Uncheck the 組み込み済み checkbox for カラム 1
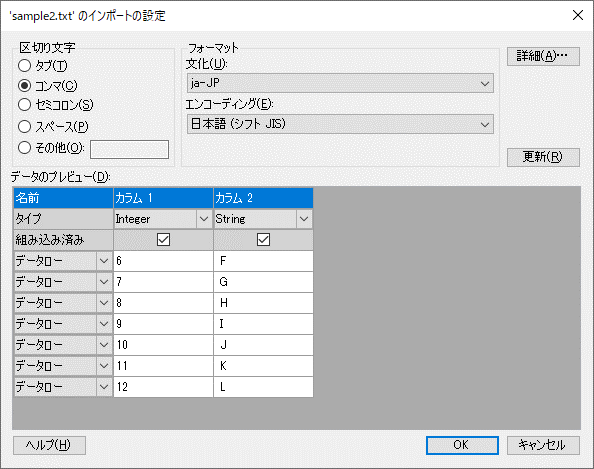This screenshot has width=594, height=469. [163, 240]
